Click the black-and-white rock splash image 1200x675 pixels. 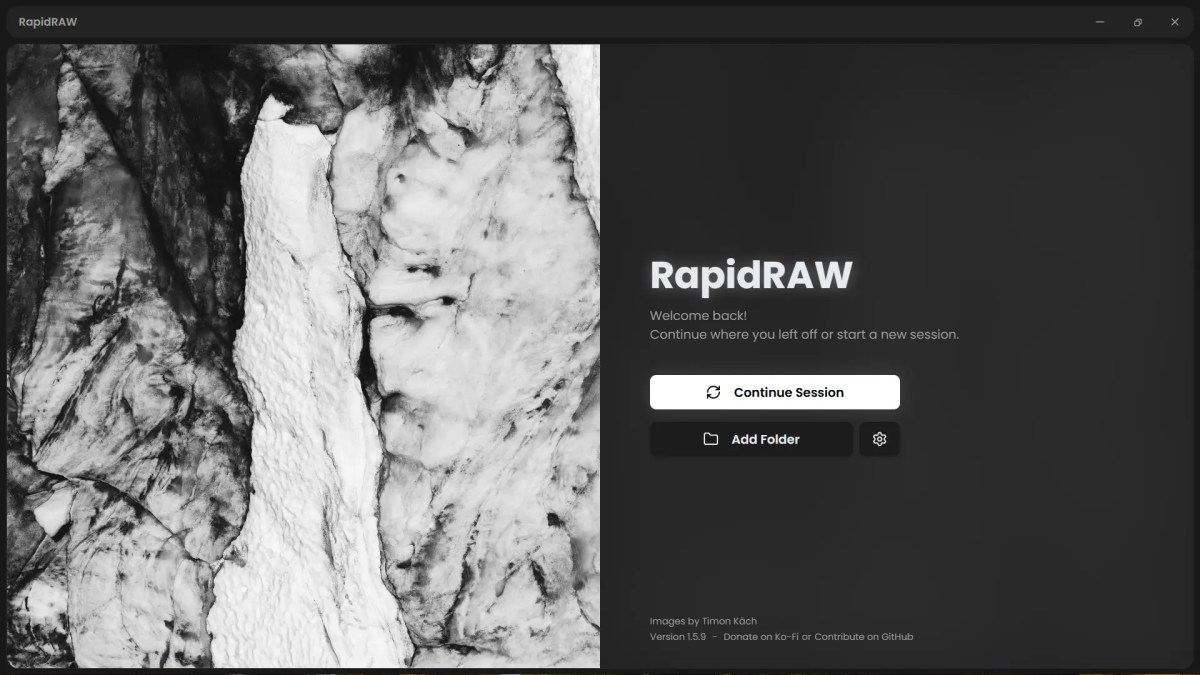coord(304,356)
